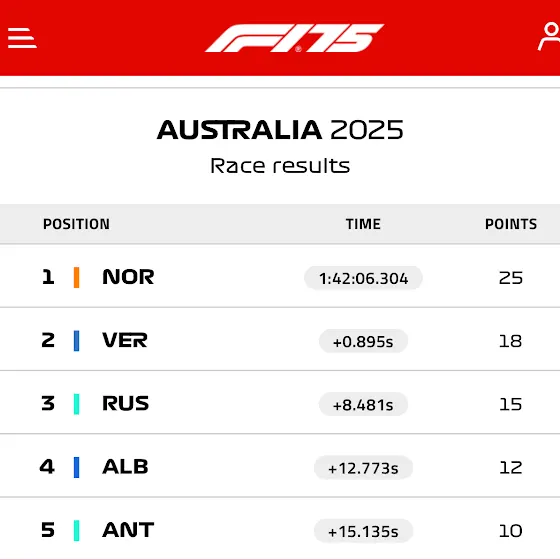Image resolution: width=560 pixels, height=560 pixels.
Task: Select the NOR driver row
Action: click(x=280, y=276)
